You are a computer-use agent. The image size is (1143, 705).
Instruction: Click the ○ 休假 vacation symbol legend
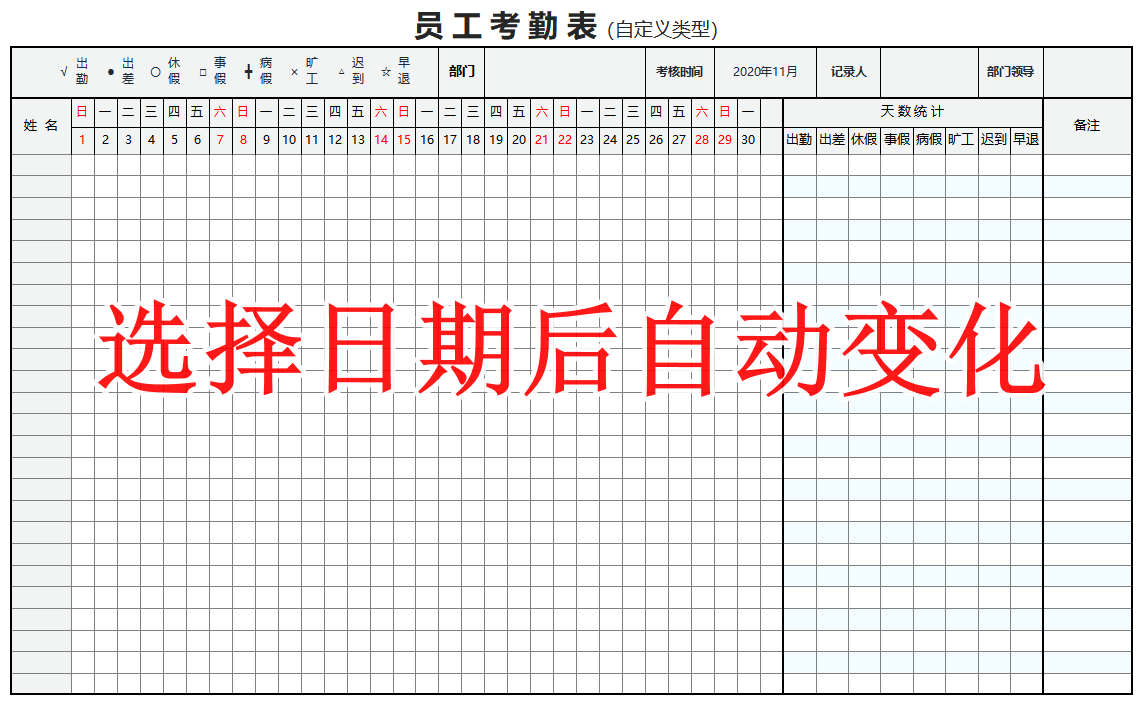[166, 71]
